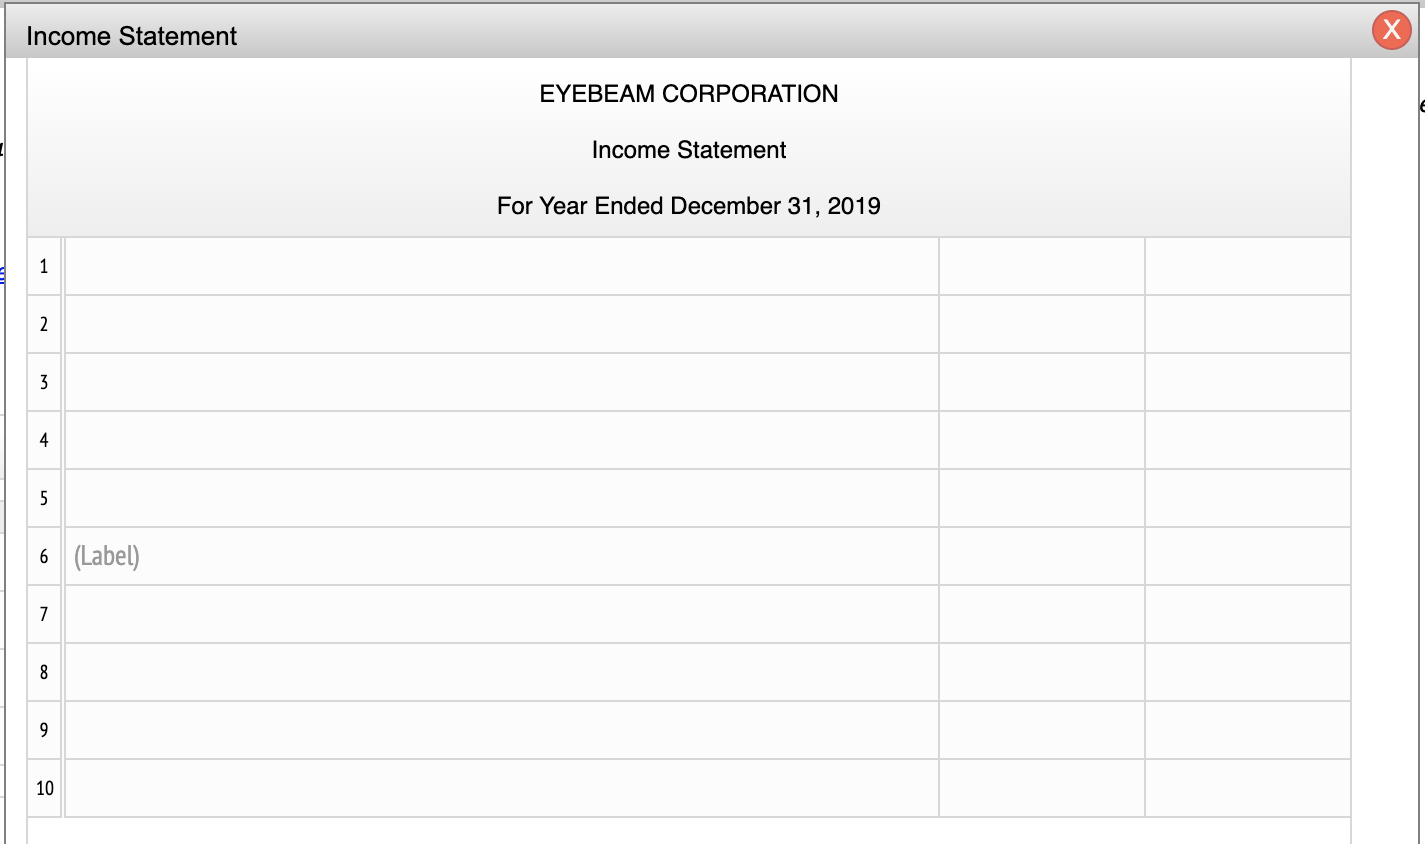Click the first amount column cell in row 1

coord(1042,267)
